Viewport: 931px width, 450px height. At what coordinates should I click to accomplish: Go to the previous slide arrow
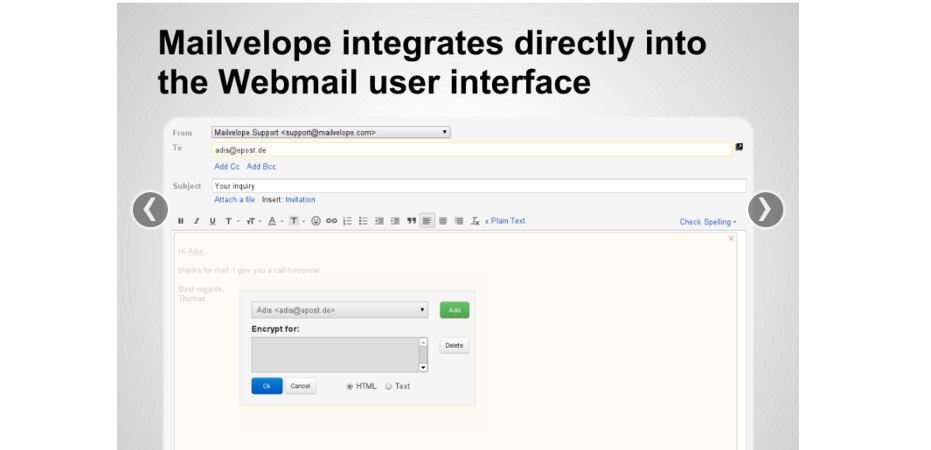[150, 209]
